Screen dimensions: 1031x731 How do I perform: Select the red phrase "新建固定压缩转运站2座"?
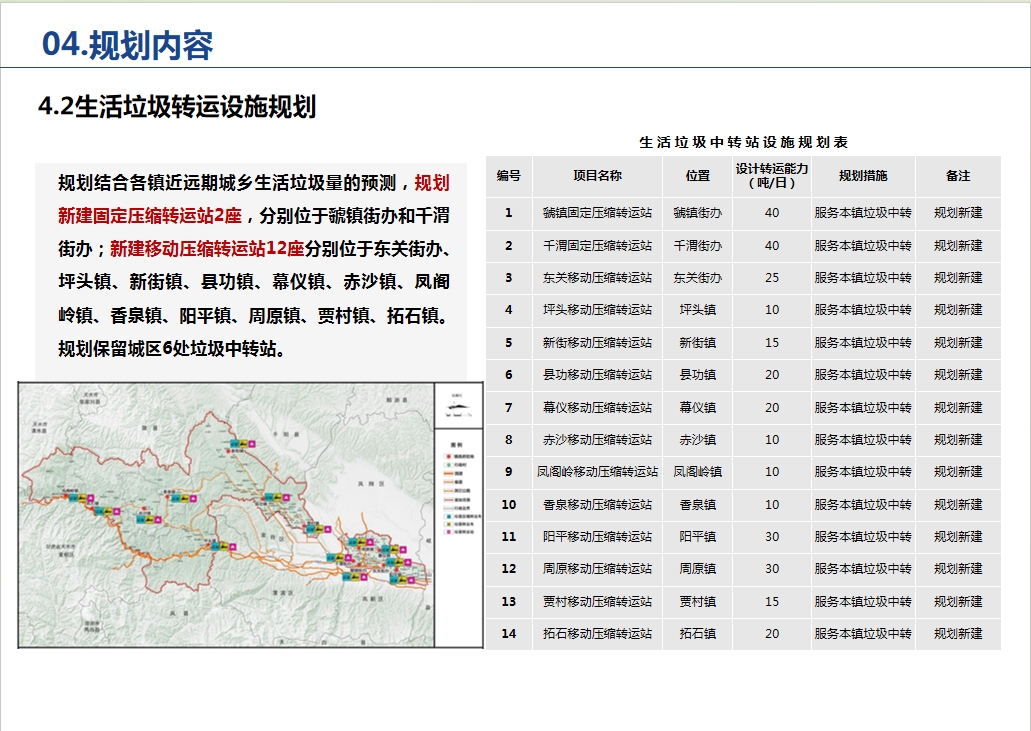[x=150, y=216]
